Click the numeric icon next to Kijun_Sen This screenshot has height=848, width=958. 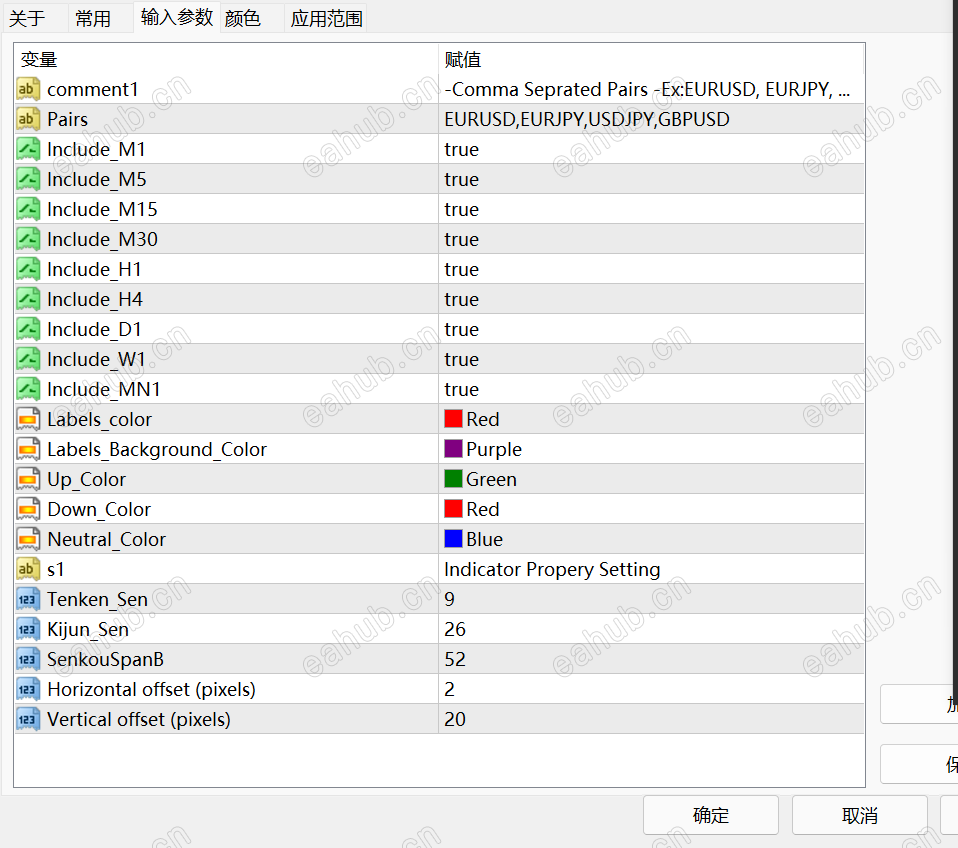click(27, 628)
